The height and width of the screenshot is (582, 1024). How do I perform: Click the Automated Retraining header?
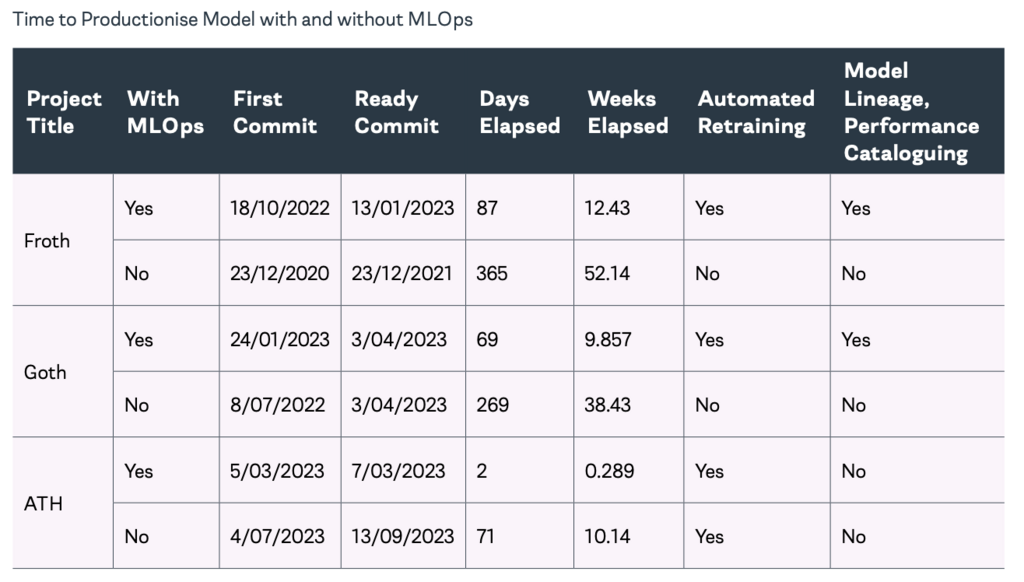coord(757,112)
